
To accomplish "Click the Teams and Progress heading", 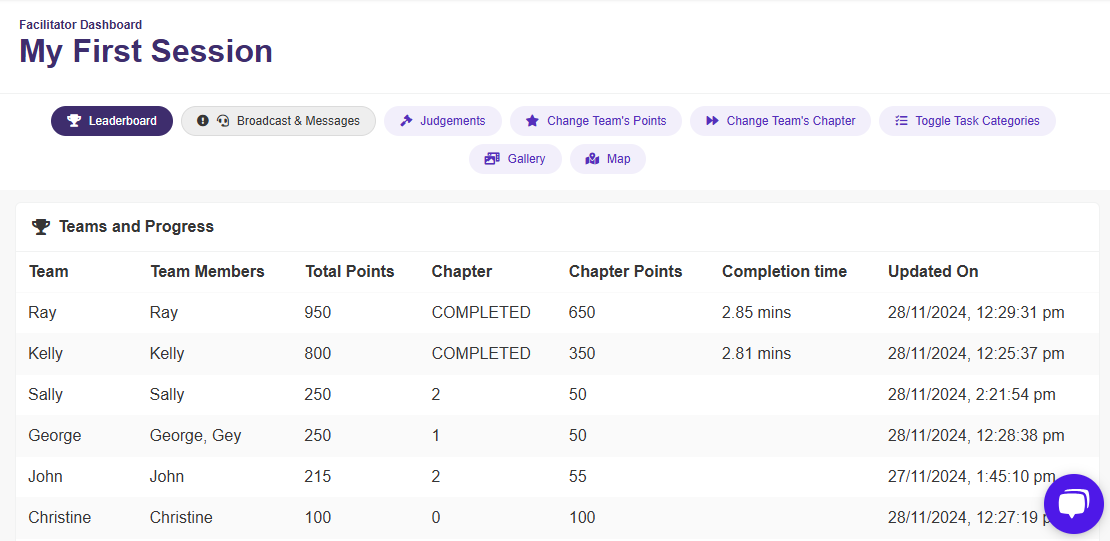I will (x=137, y=227).
